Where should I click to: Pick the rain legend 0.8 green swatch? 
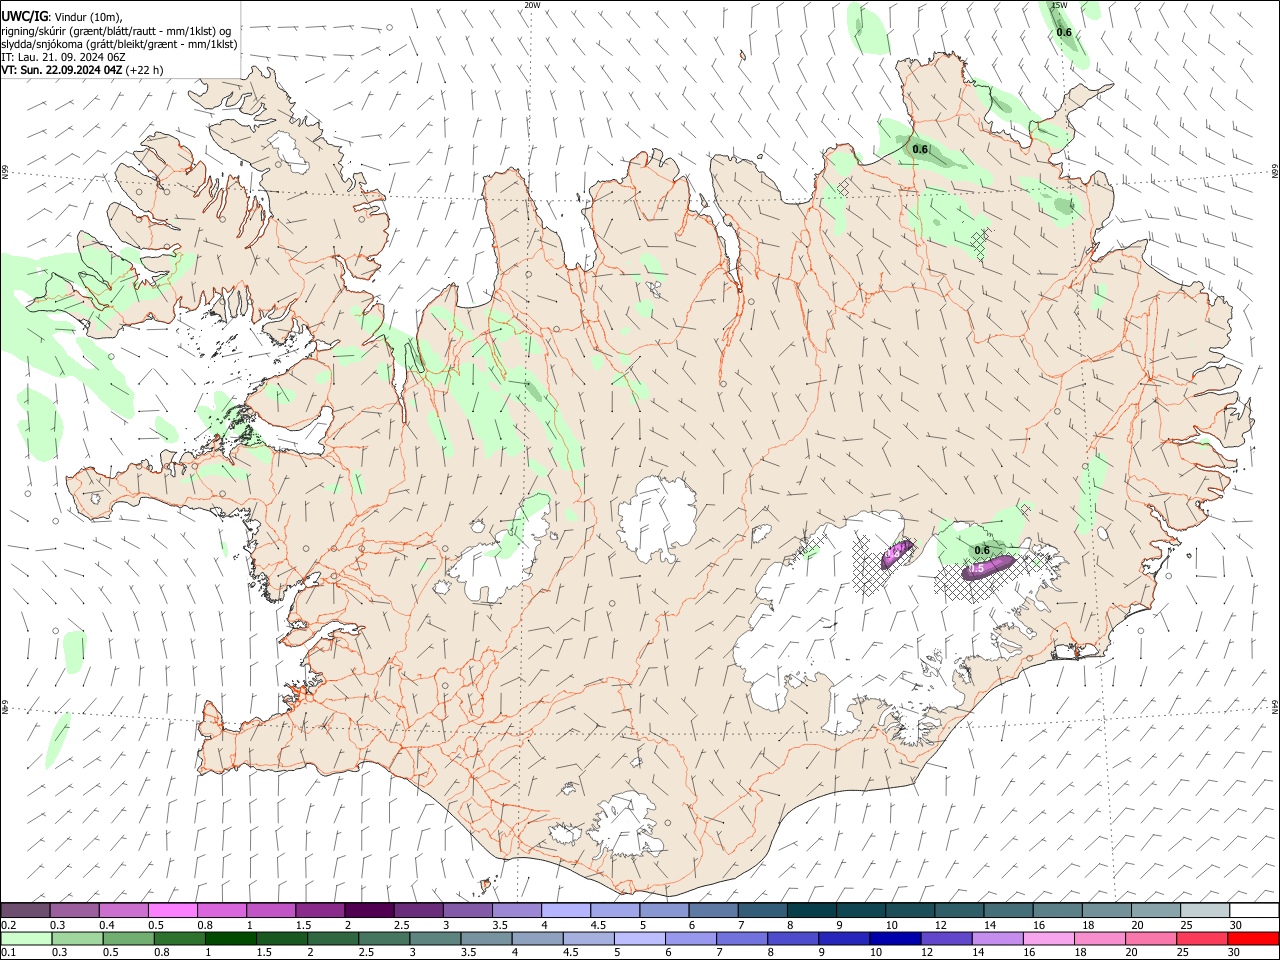179,938
